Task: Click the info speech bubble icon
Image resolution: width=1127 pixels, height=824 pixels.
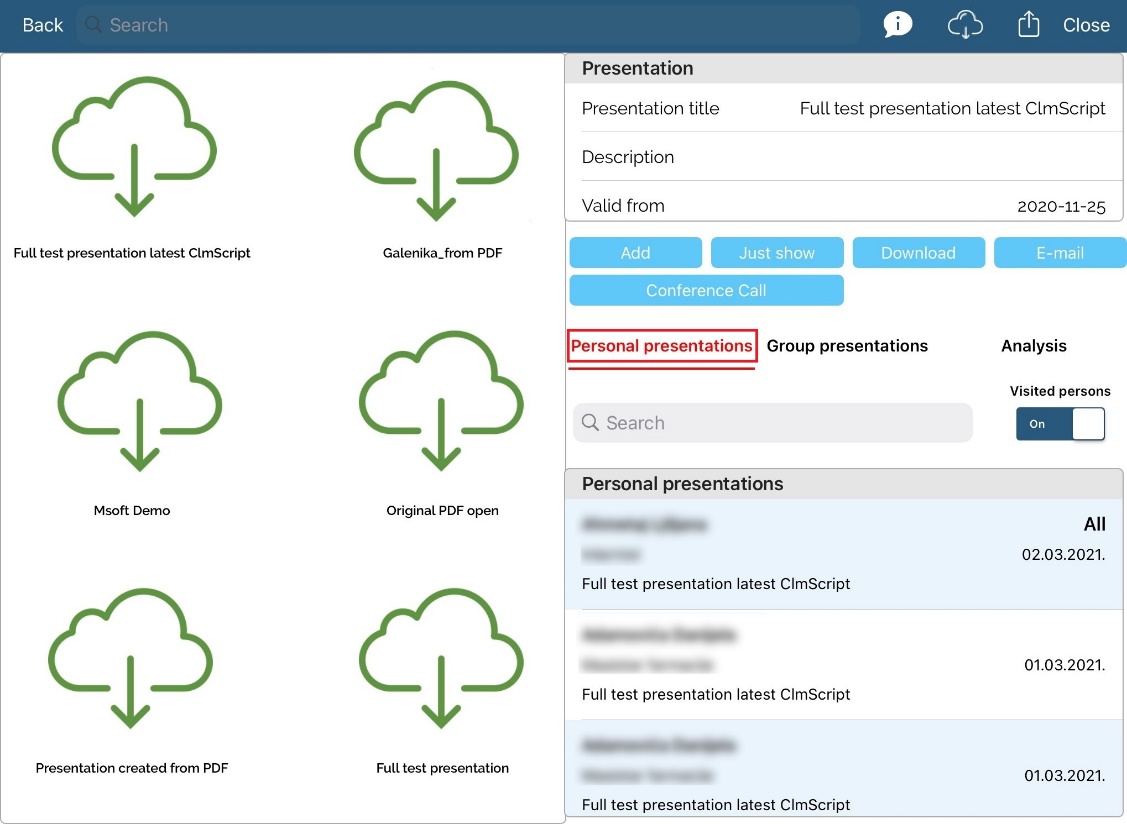Action: click(x=897, y=25)
